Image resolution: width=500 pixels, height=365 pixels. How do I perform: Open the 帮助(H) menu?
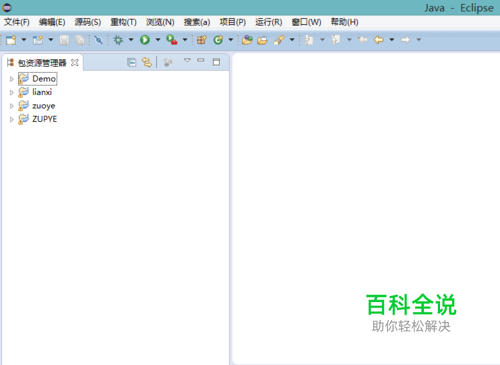click(344, 22)
